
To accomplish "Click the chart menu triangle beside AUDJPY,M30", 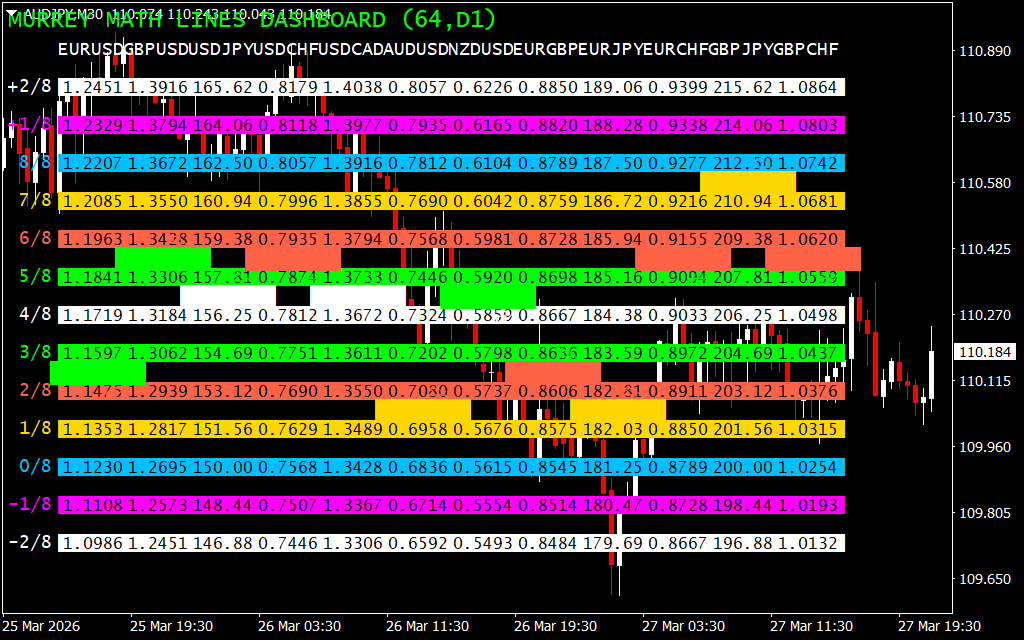I will click(12, 14).
